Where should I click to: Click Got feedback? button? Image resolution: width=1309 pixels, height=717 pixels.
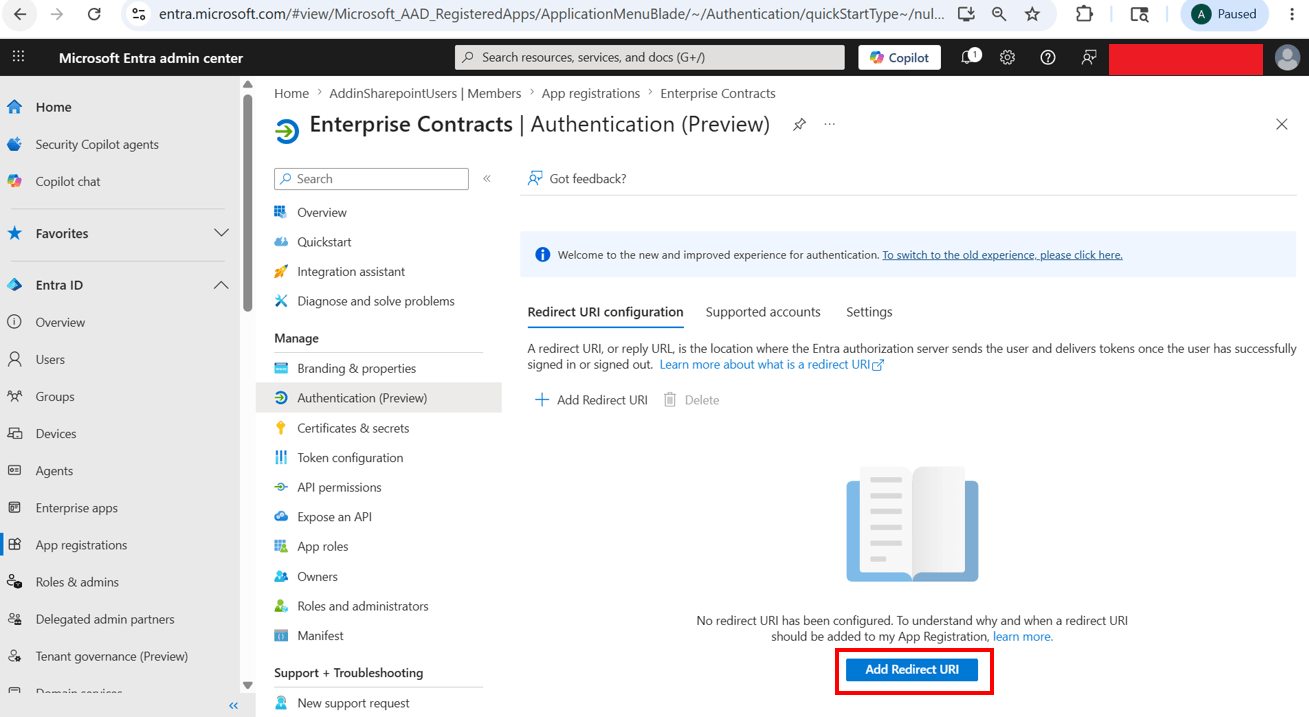coord(577,178)
